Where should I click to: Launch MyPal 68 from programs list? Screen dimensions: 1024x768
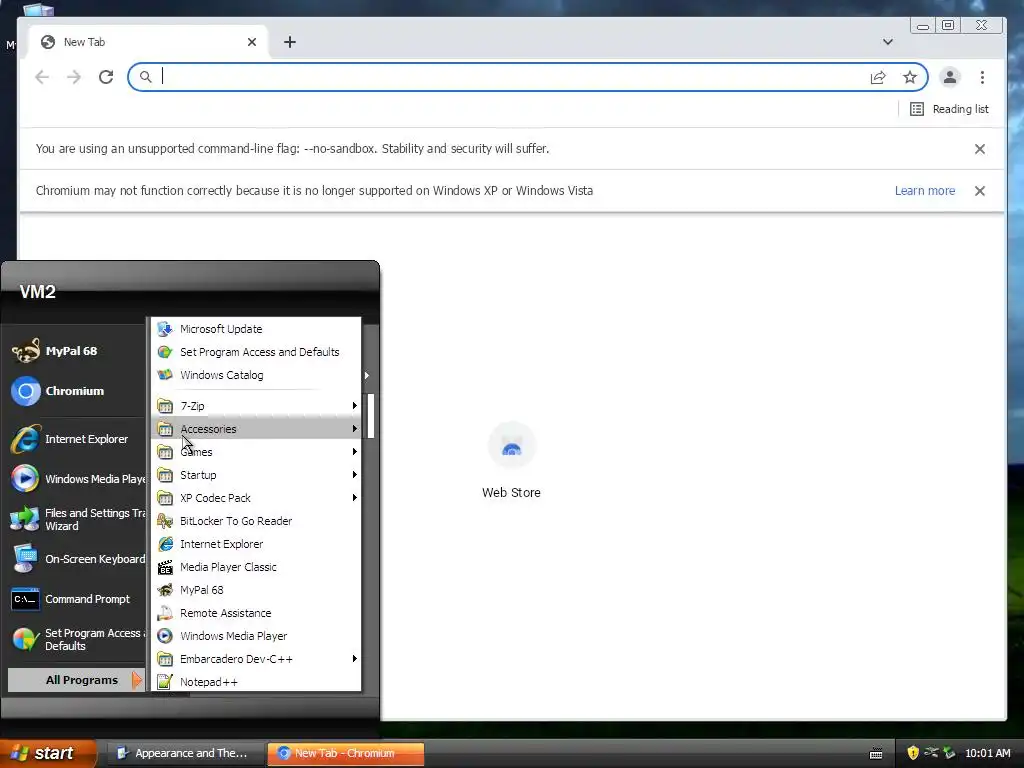tap(256, 590)
